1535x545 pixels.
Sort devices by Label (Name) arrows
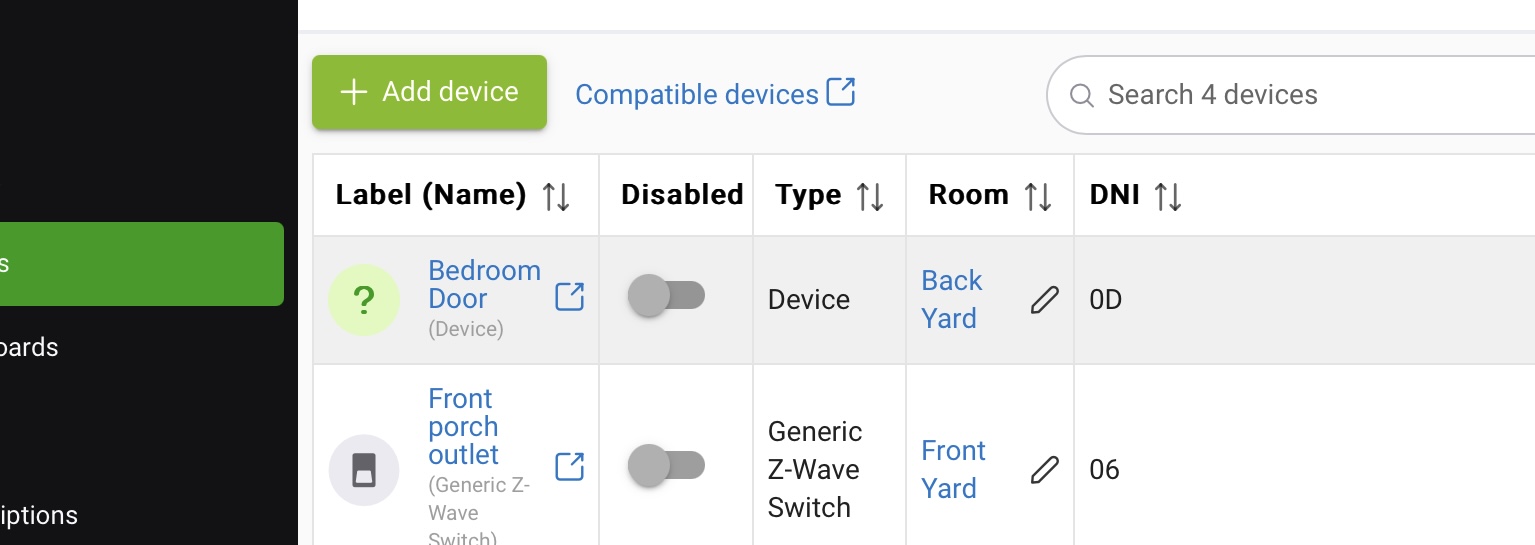[x=556, y=196]
